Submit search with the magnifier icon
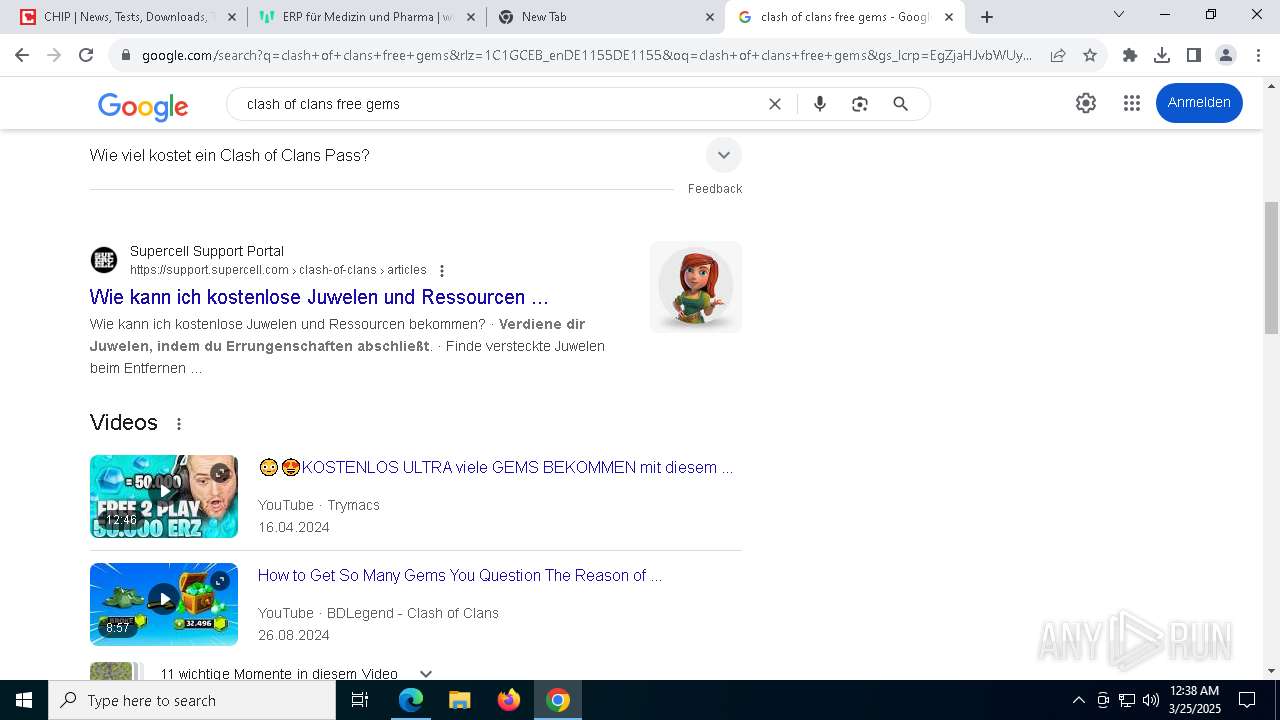Screen dimensions: 1280x720 click(900, 104)
